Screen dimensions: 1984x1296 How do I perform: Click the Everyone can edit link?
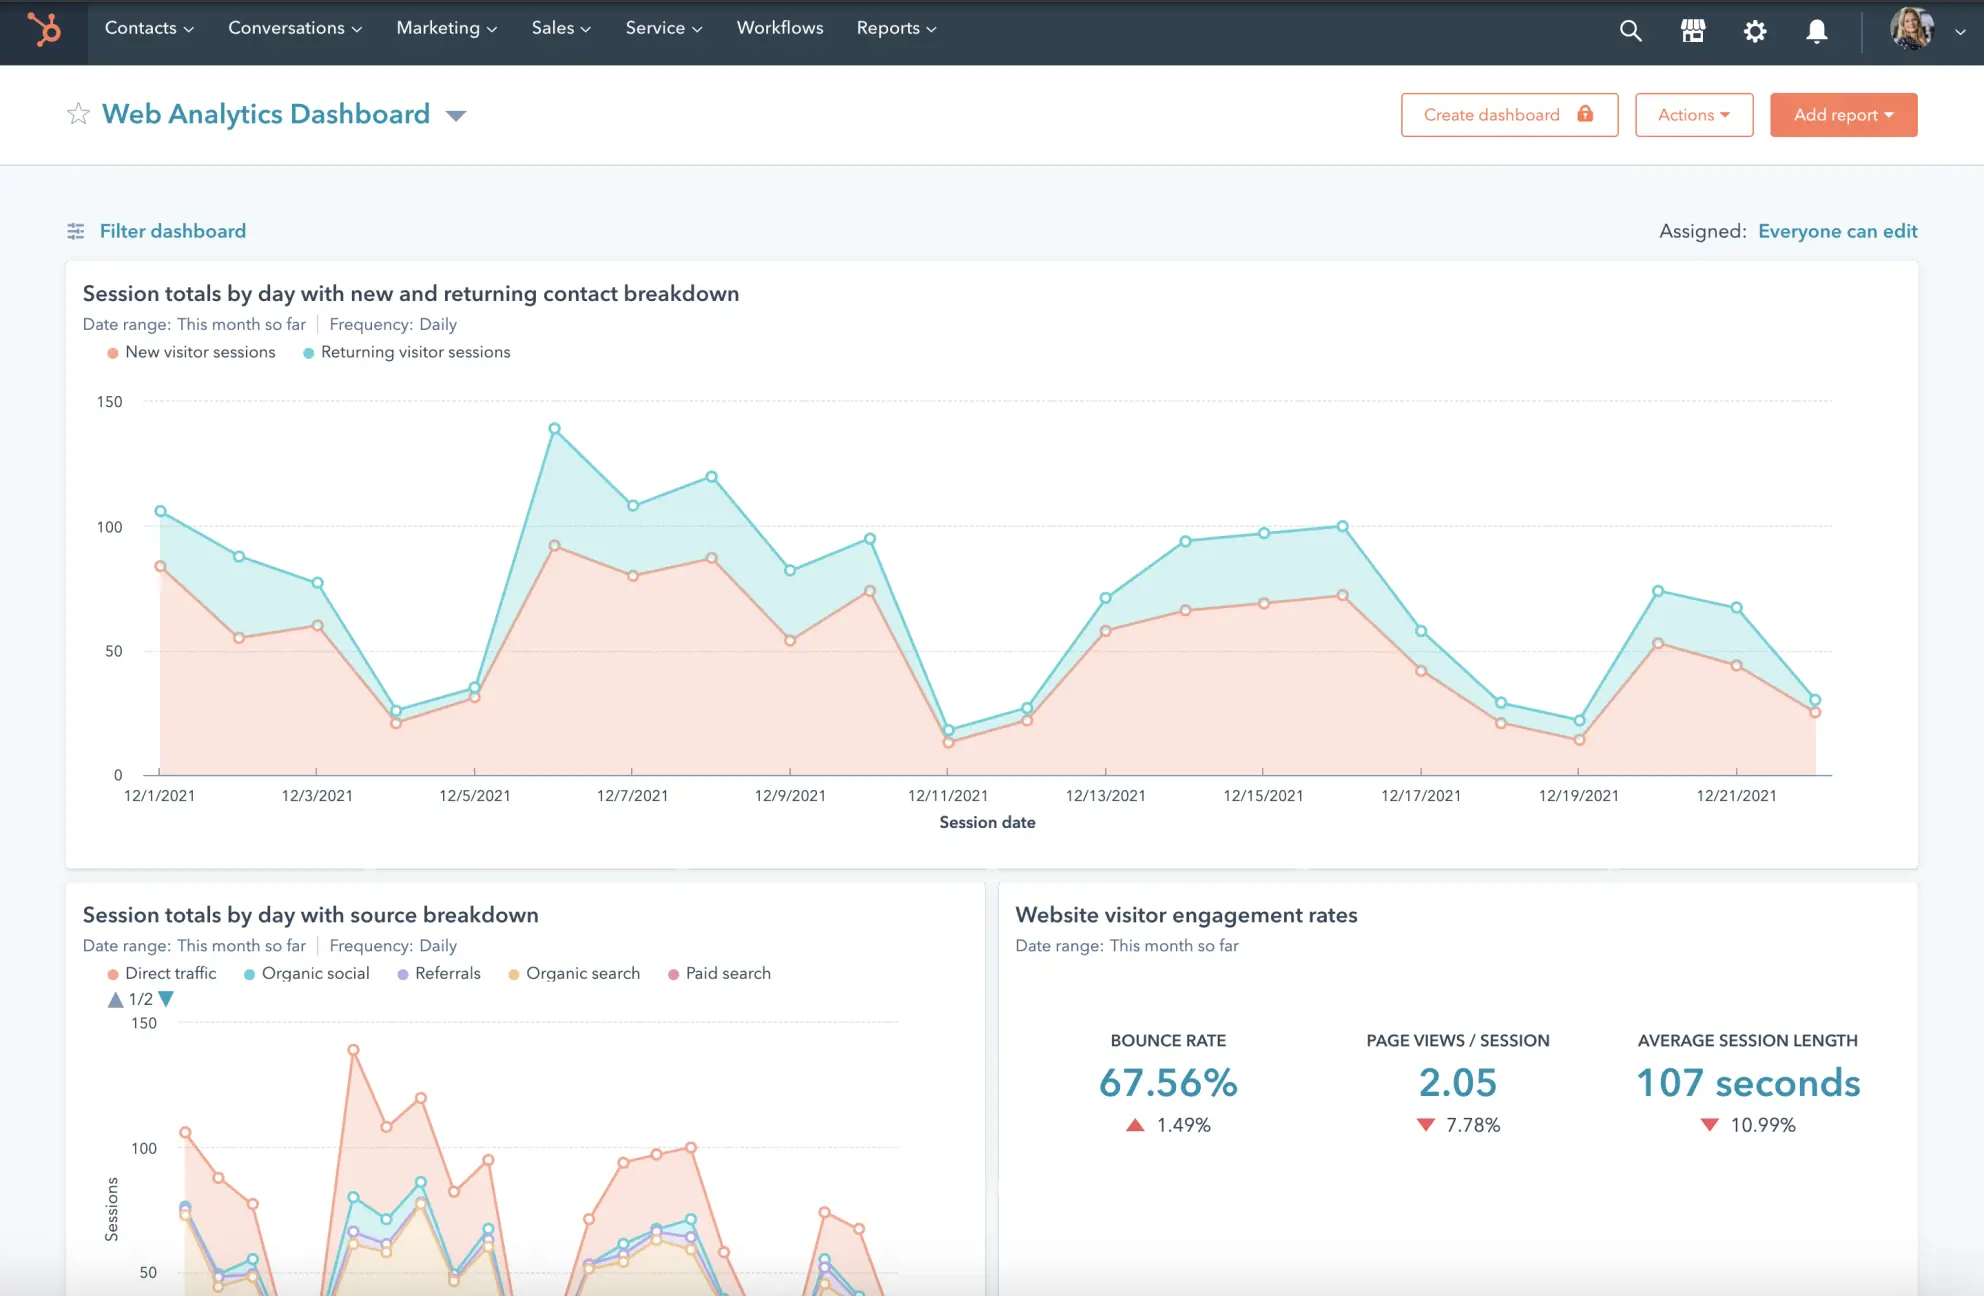pos(1838,230)
